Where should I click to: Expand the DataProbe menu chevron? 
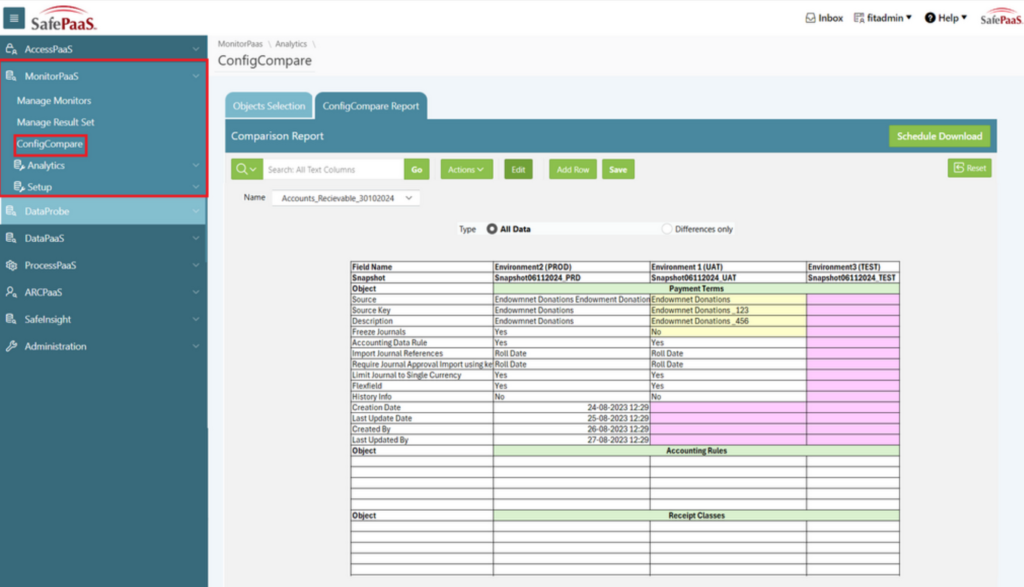[x=196, y=211]
